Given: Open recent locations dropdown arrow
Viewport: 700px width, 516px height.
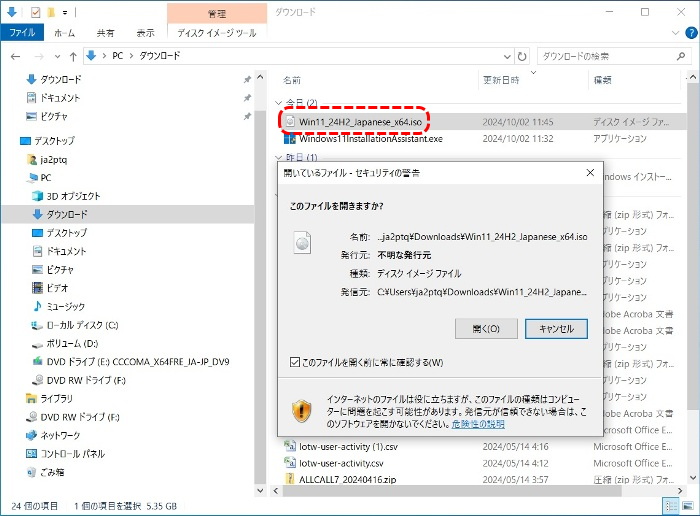Looking at the screenshot, I should pos(57,56).
